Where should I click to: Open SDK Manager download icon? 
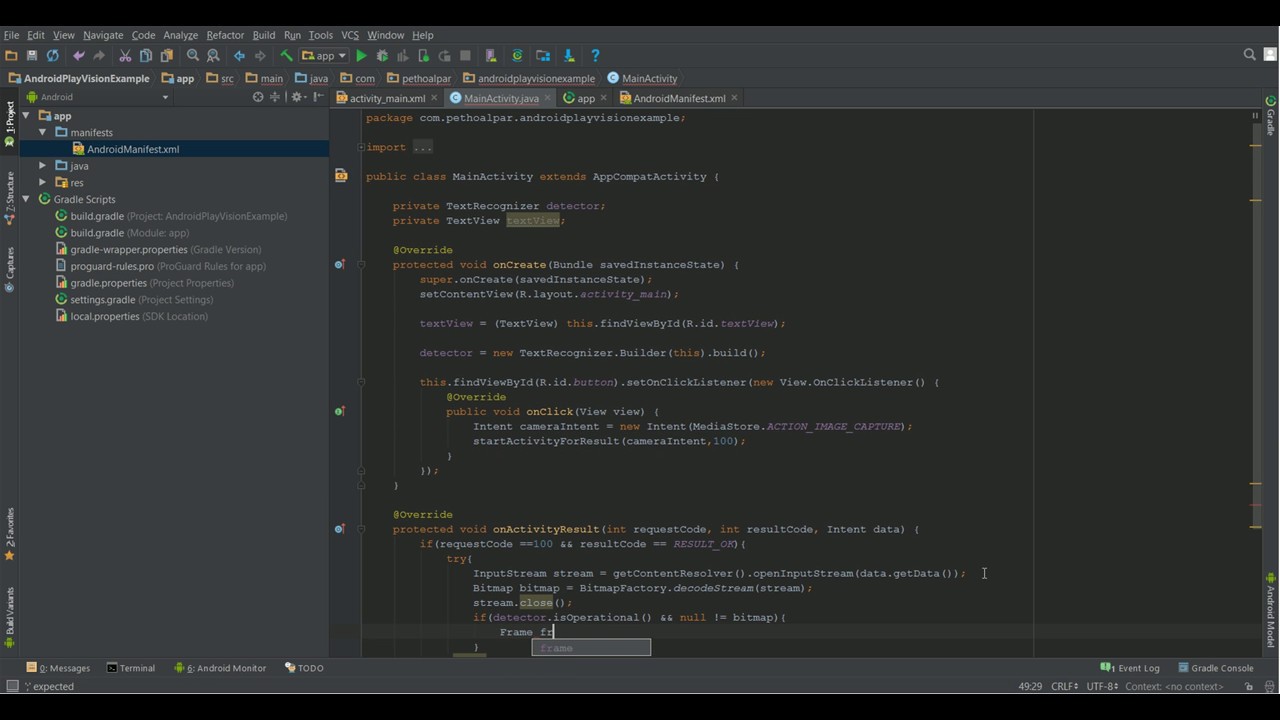point(569,56)
